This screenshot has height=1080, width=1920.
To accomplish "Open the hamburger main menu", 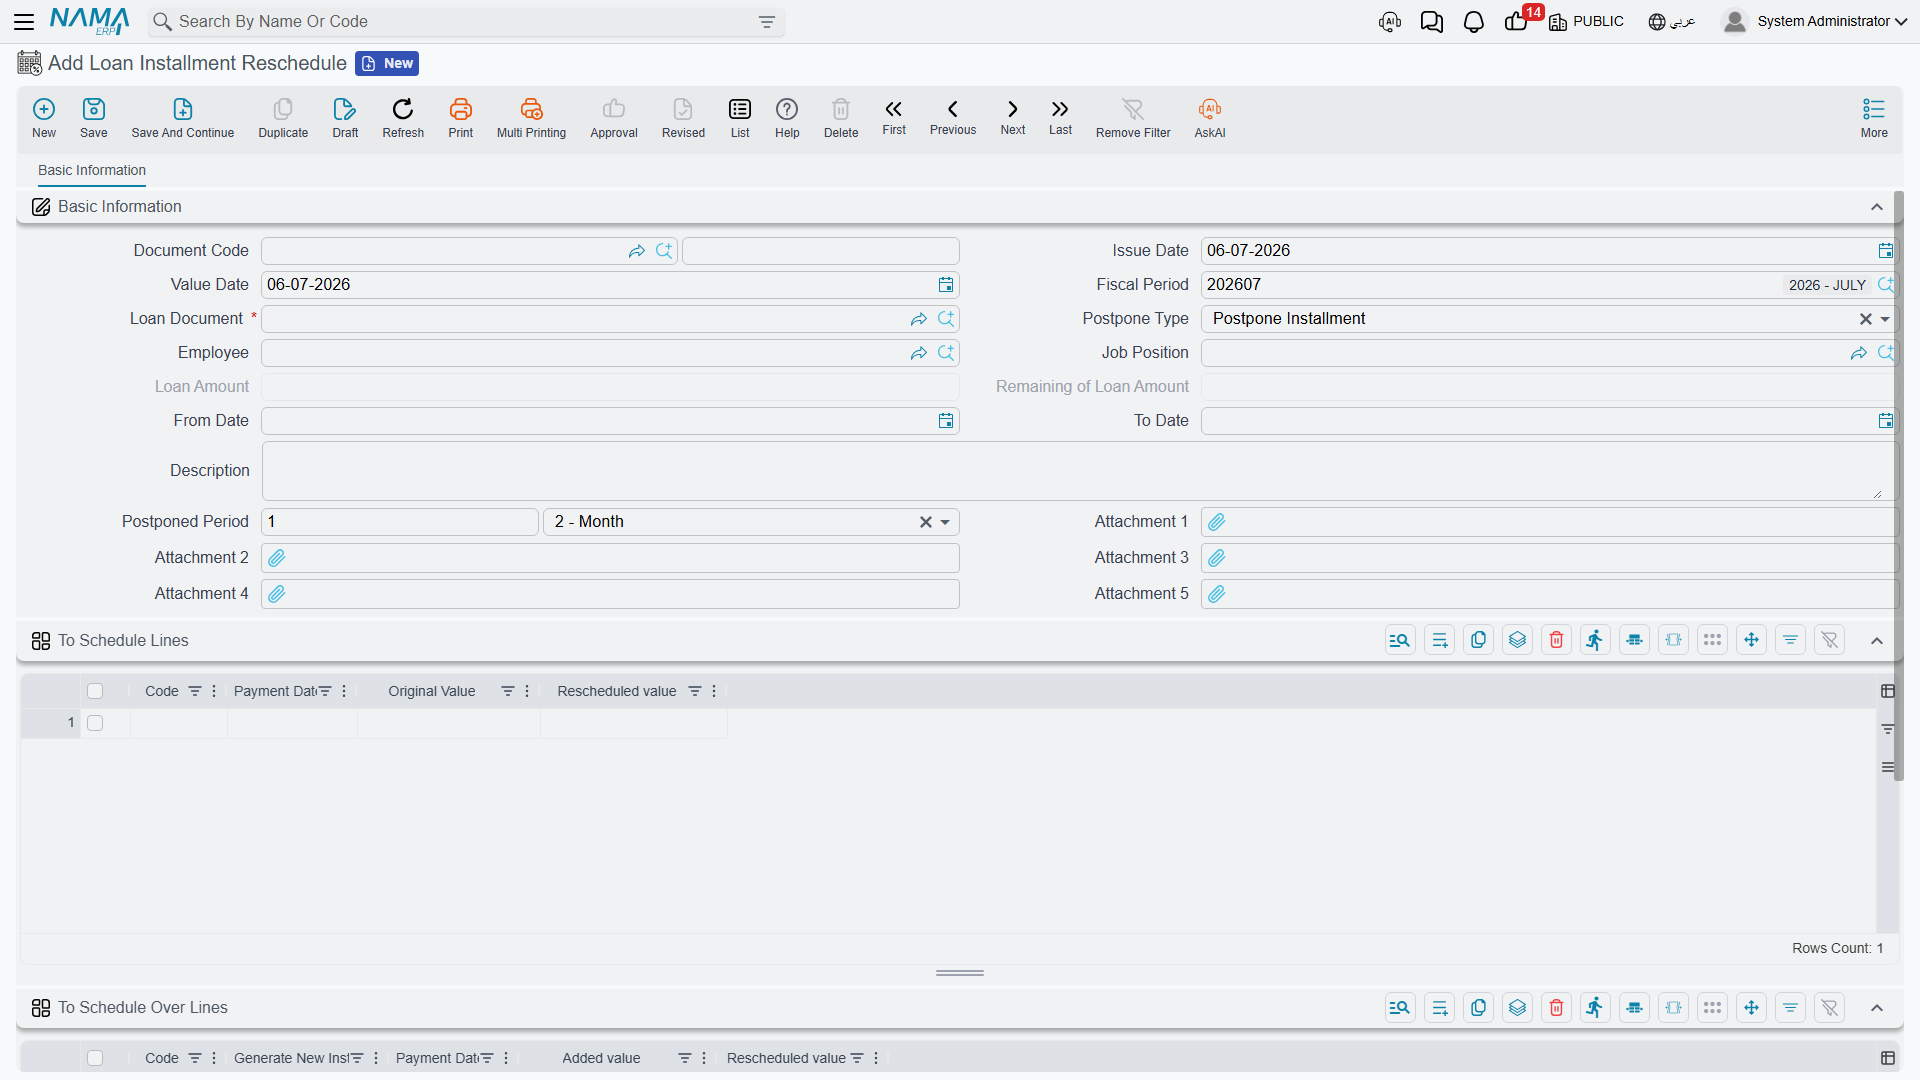I will [24, 22].
